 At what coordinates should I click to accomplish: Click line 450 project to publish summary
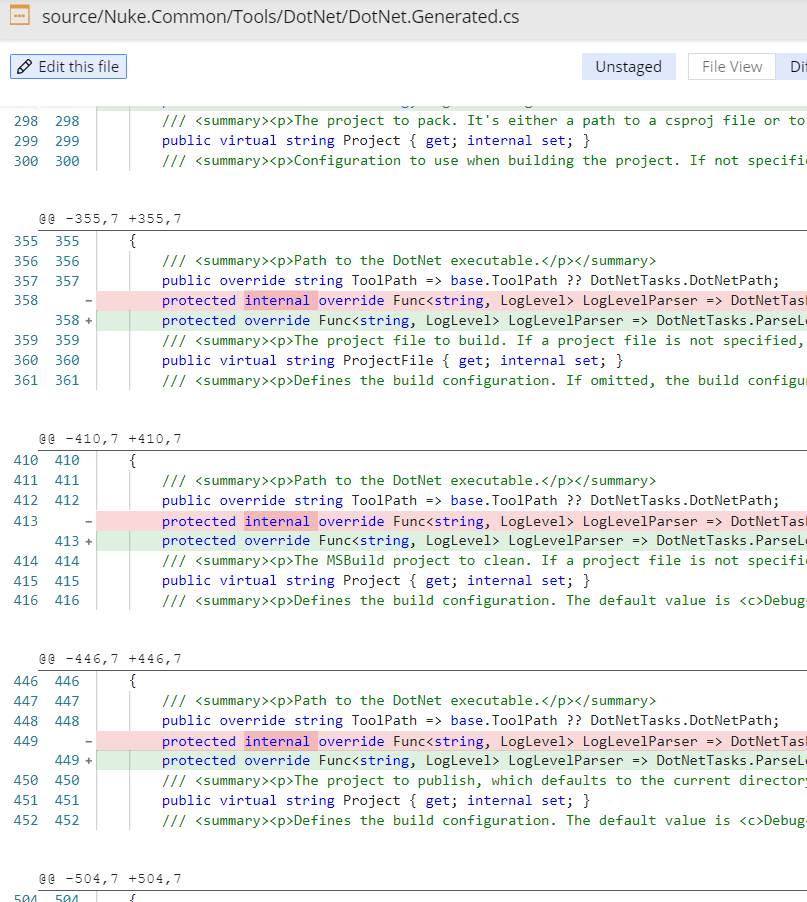pyautogui.click(x=484, y=781)
